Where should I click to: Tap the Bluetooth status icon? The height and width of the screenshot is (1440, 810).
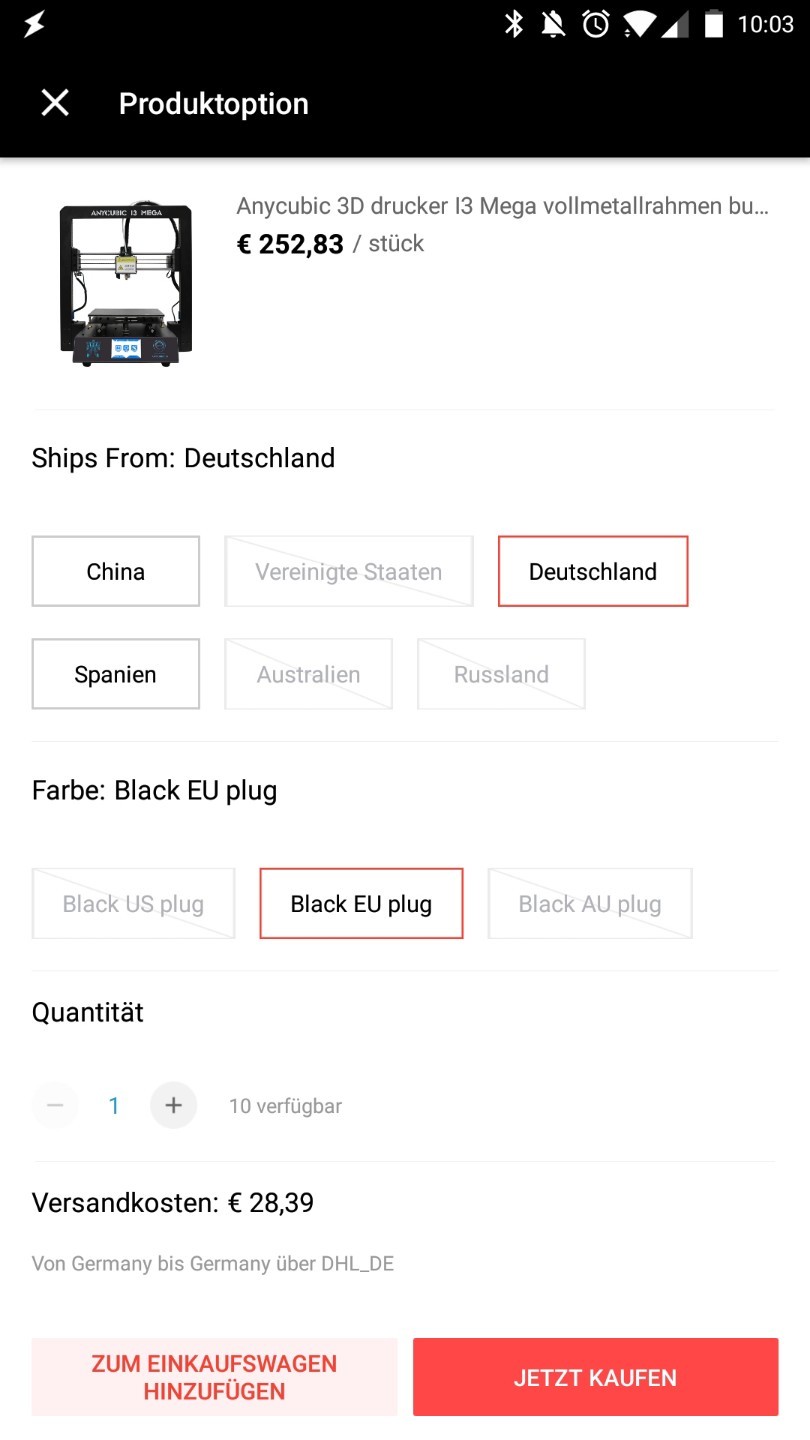[514, 24]
